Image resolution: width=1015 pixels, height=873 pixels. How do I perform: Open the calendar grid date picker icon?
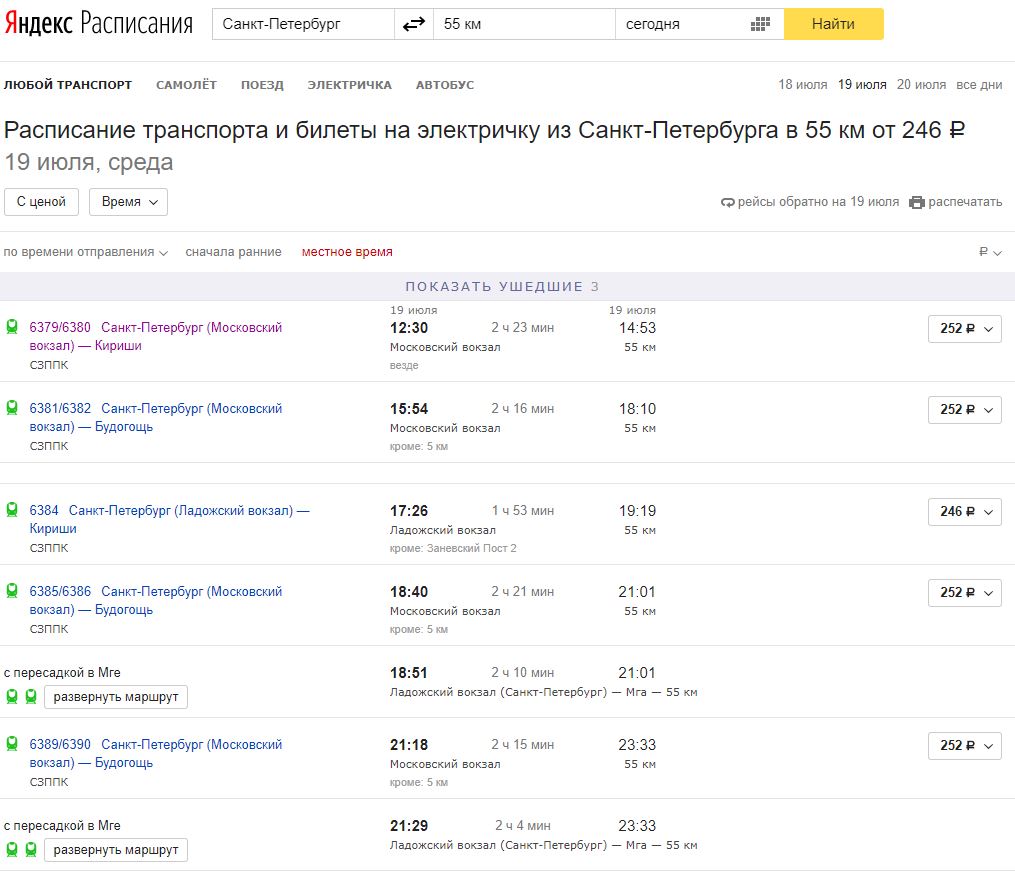coord(760,24)
